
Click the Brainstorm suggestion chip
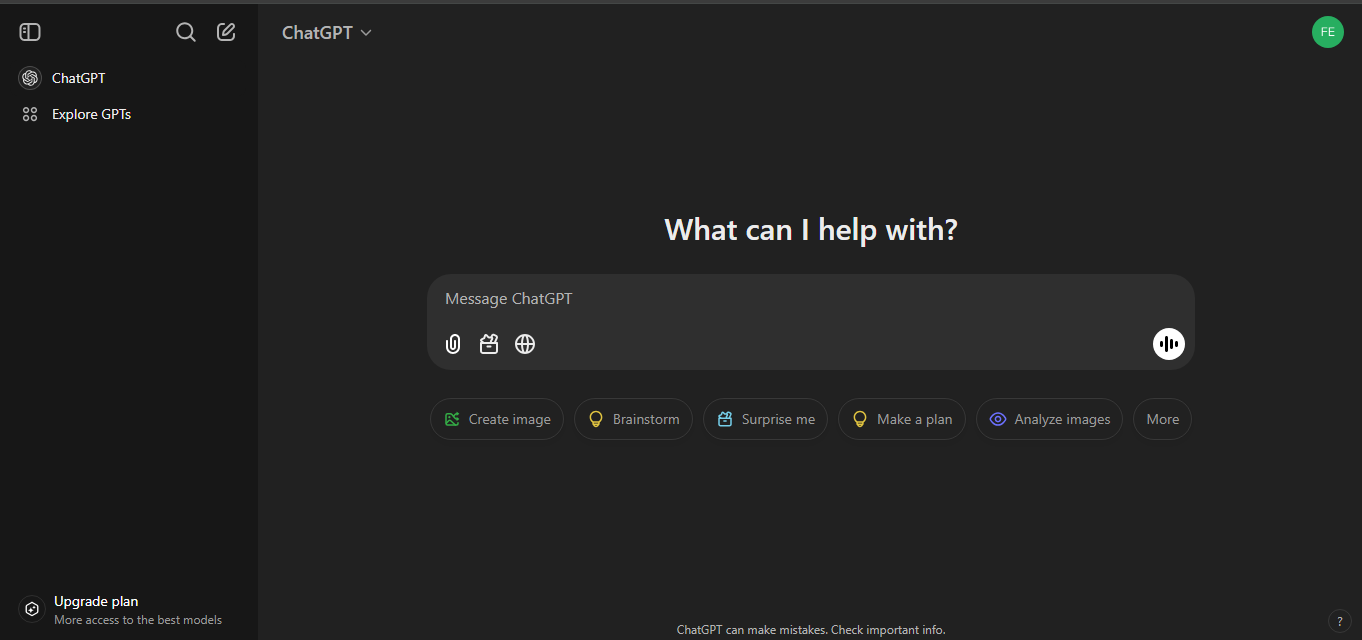[x=633, y=419]
